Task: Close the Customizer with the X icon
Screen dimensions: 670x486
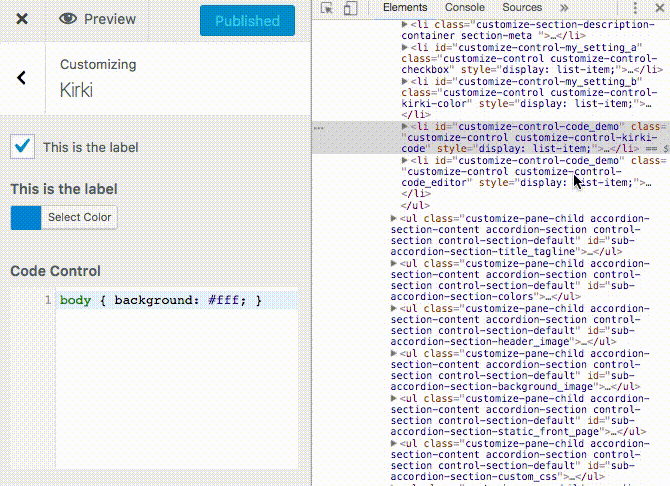Action: click(22, 19)
